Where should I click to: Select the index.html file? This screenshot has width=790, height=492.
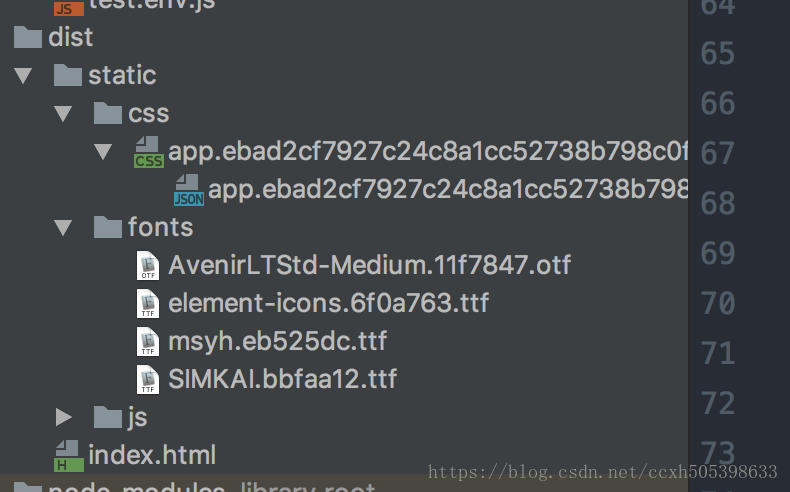[x=152, y=455]
